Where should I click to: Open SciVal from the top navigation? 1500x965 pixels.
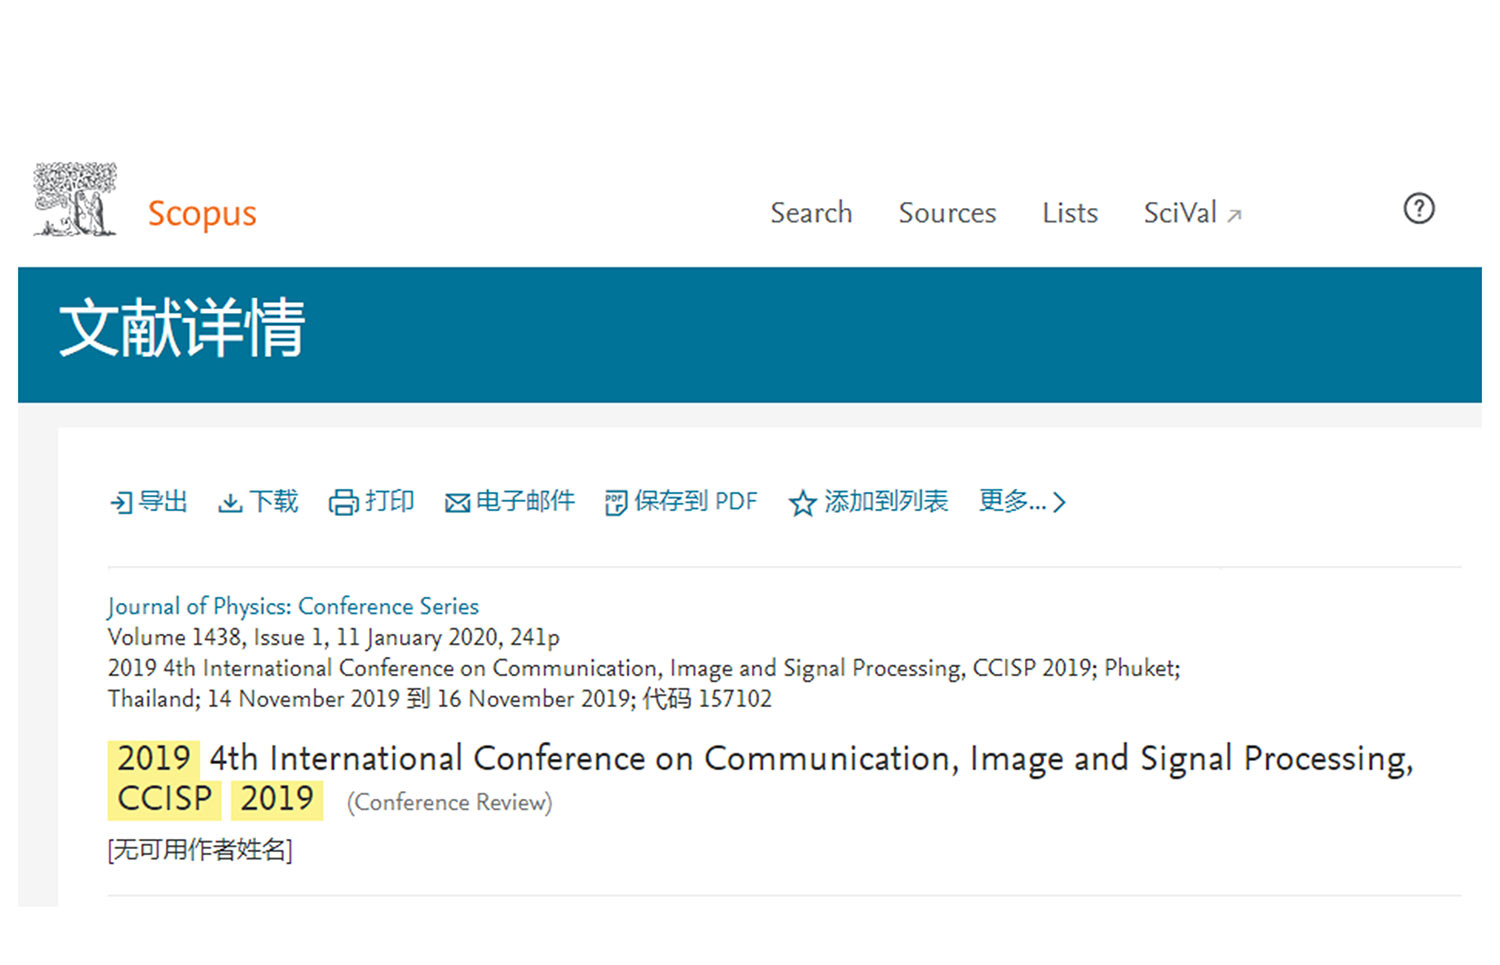pyautogui.click(x=1180, y=213)
